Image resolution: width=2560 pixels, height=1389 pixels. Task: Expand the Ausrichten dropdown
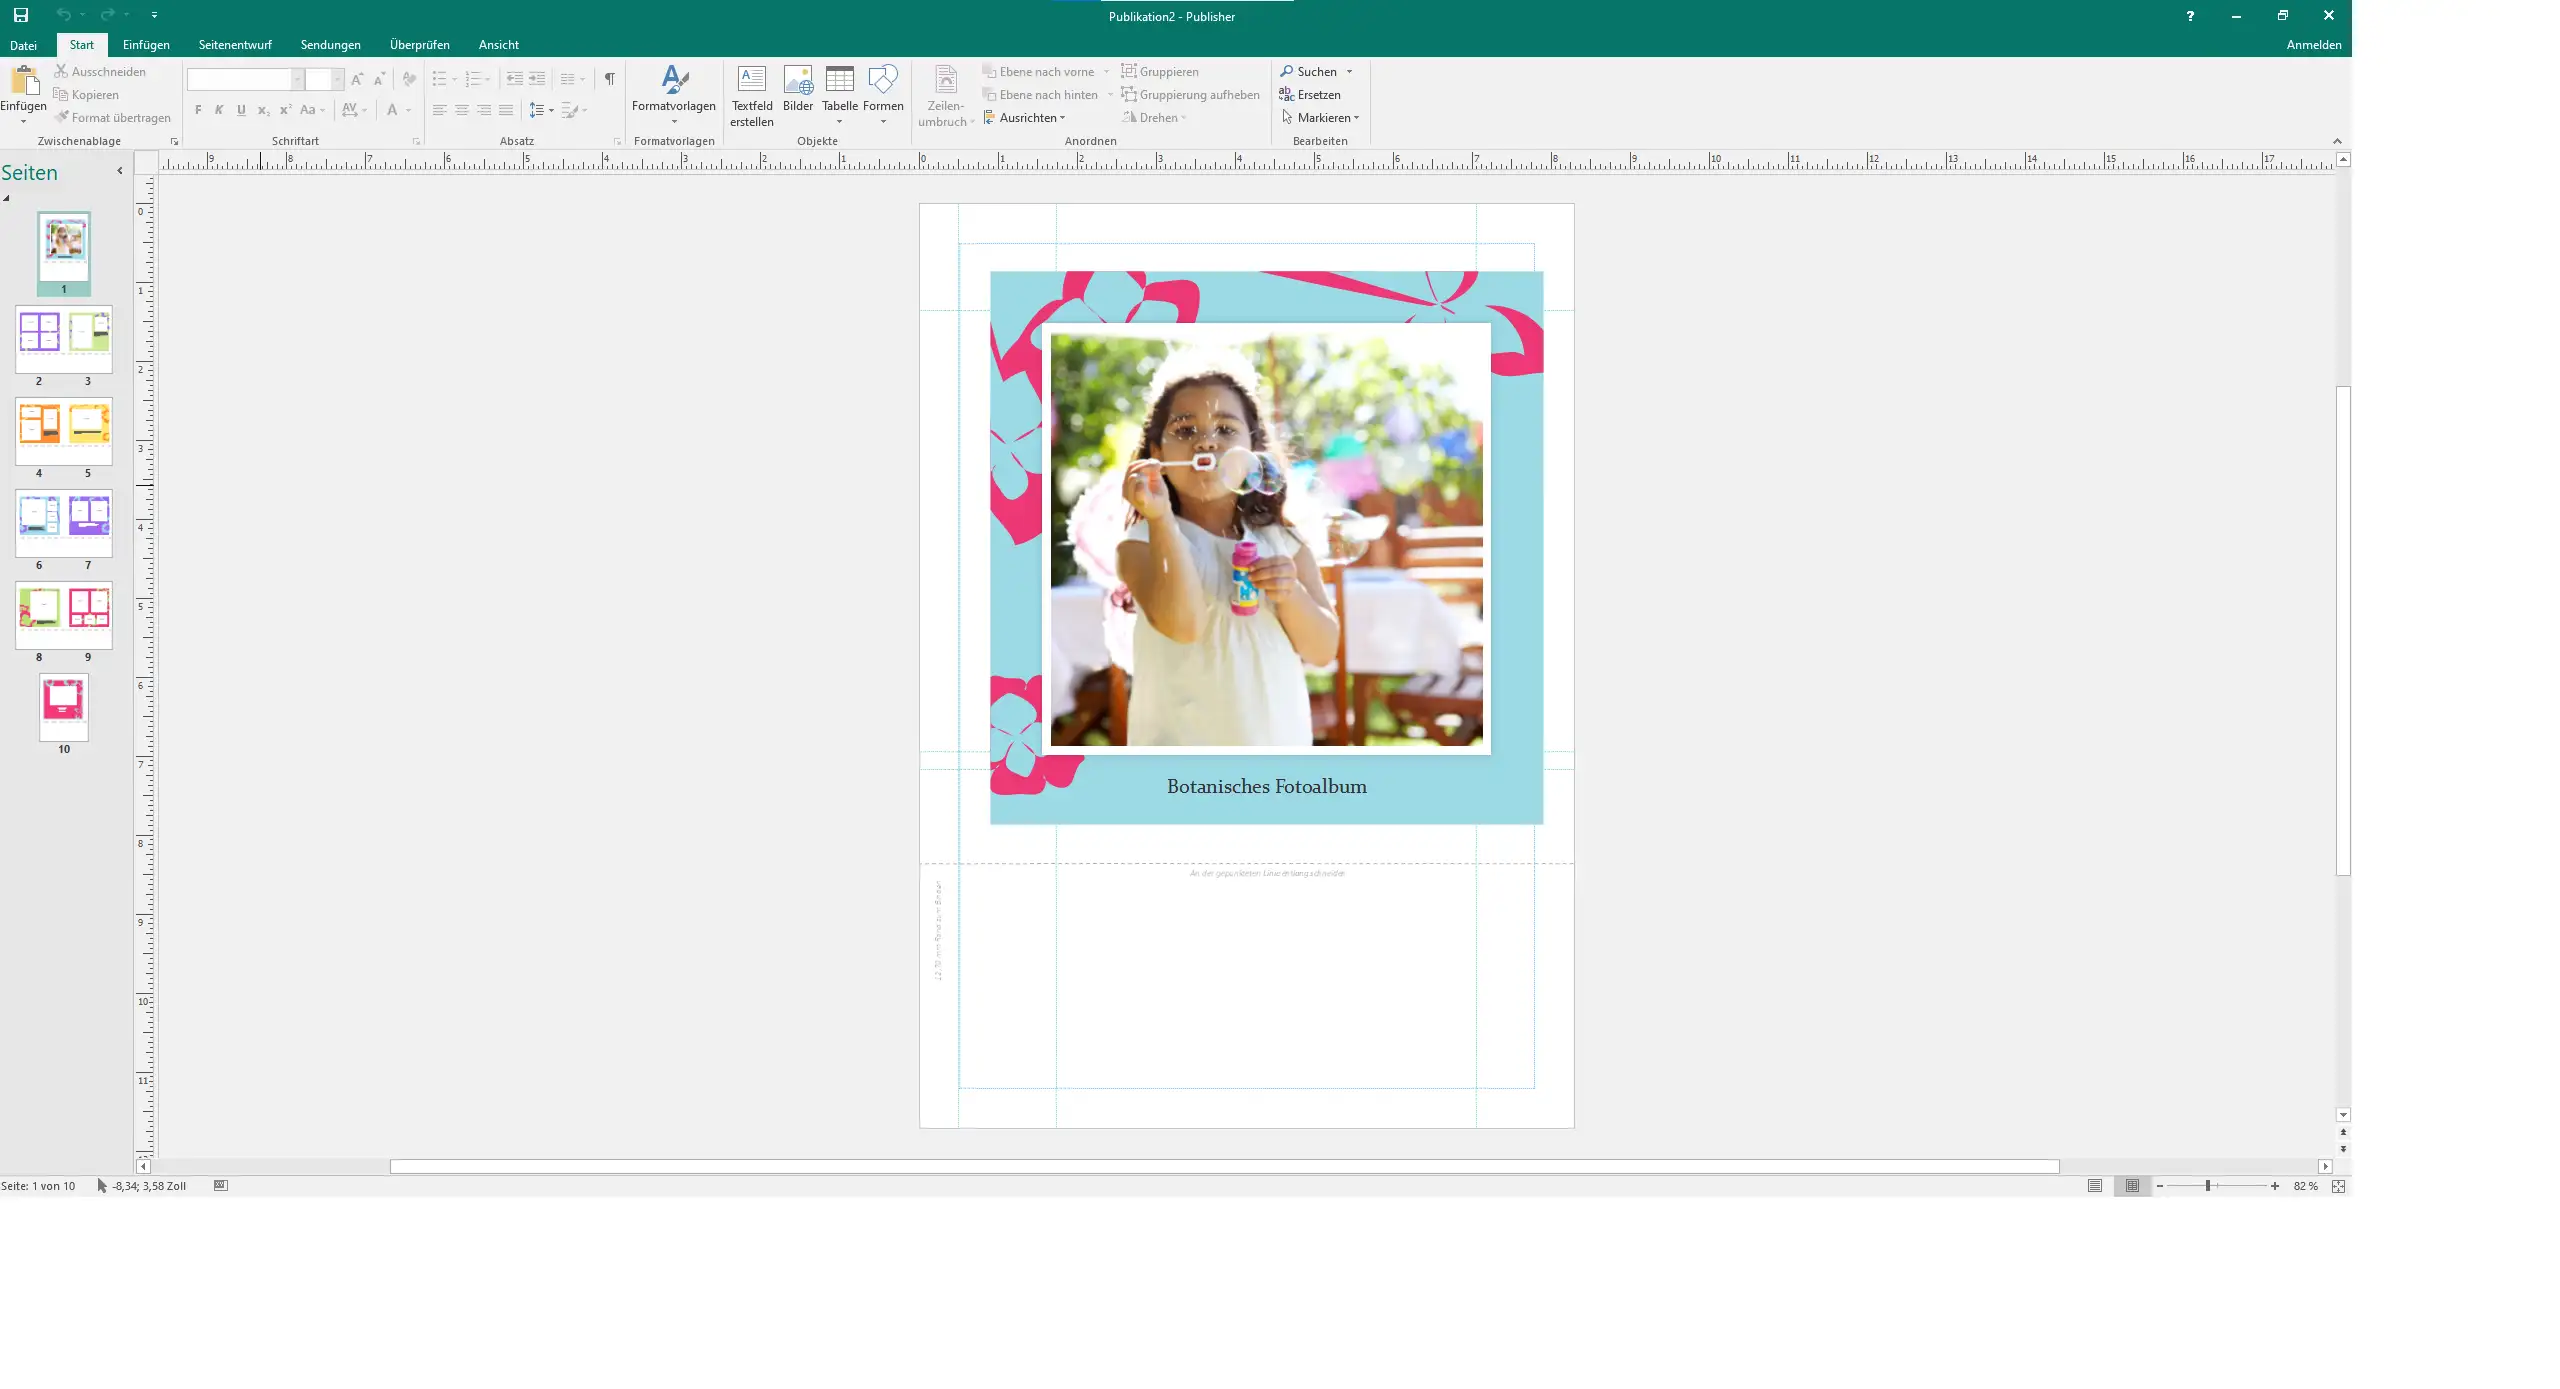1027,118
